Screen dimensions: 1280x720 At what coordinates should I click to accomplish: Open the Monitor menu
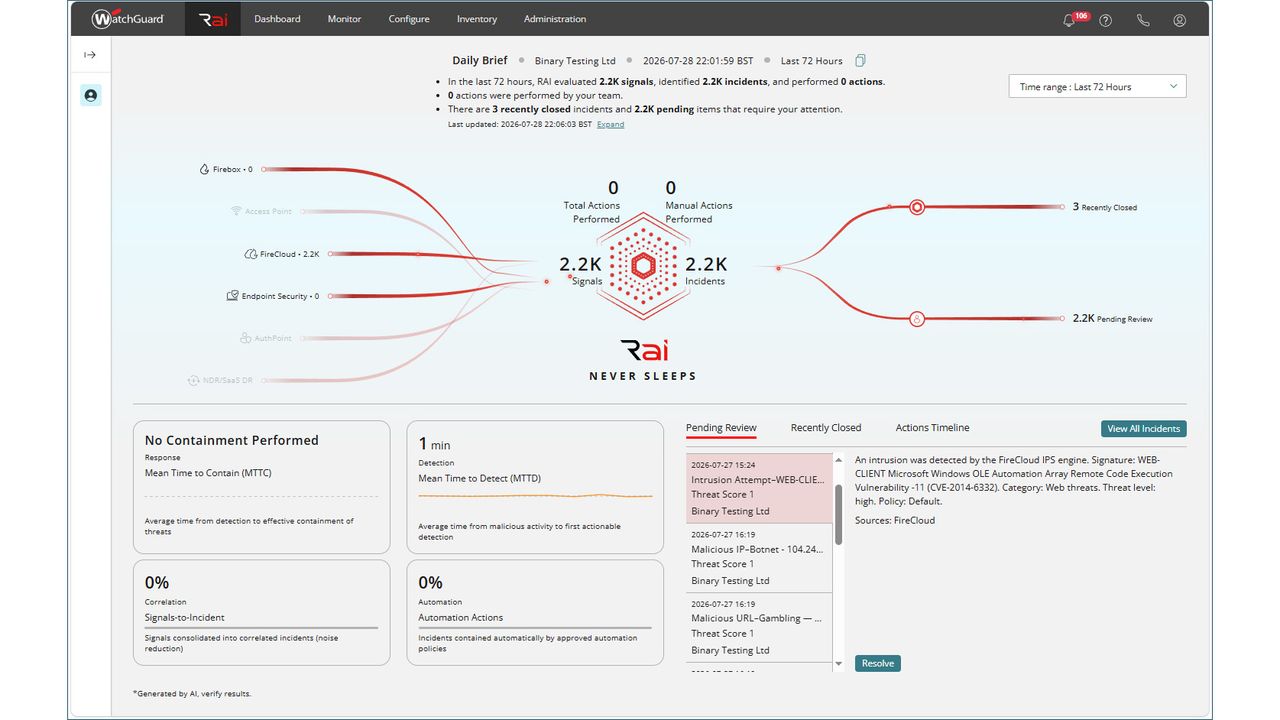point(344,19)
